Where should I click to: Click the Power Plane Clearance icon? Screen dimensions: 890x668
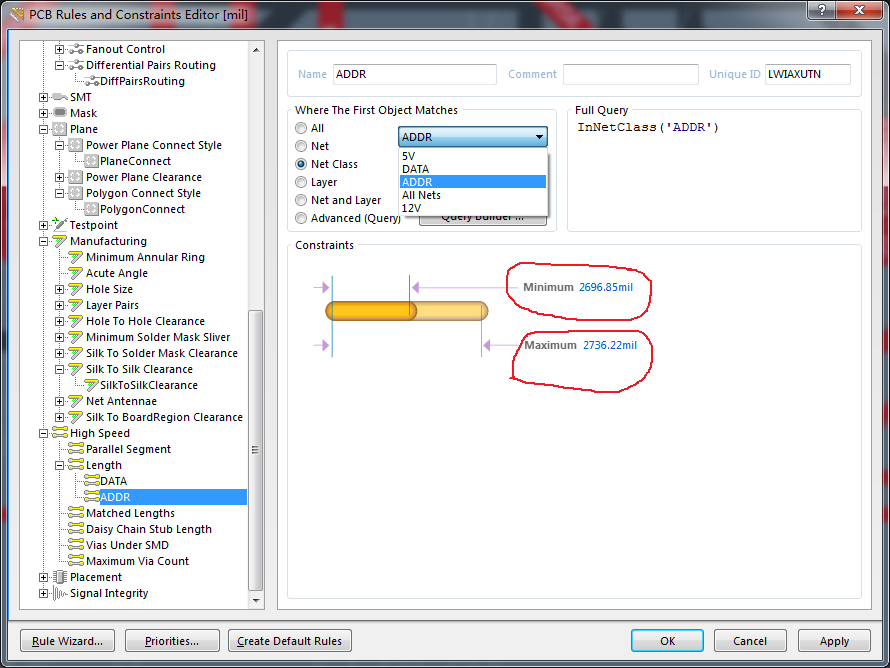coord(75,177)
